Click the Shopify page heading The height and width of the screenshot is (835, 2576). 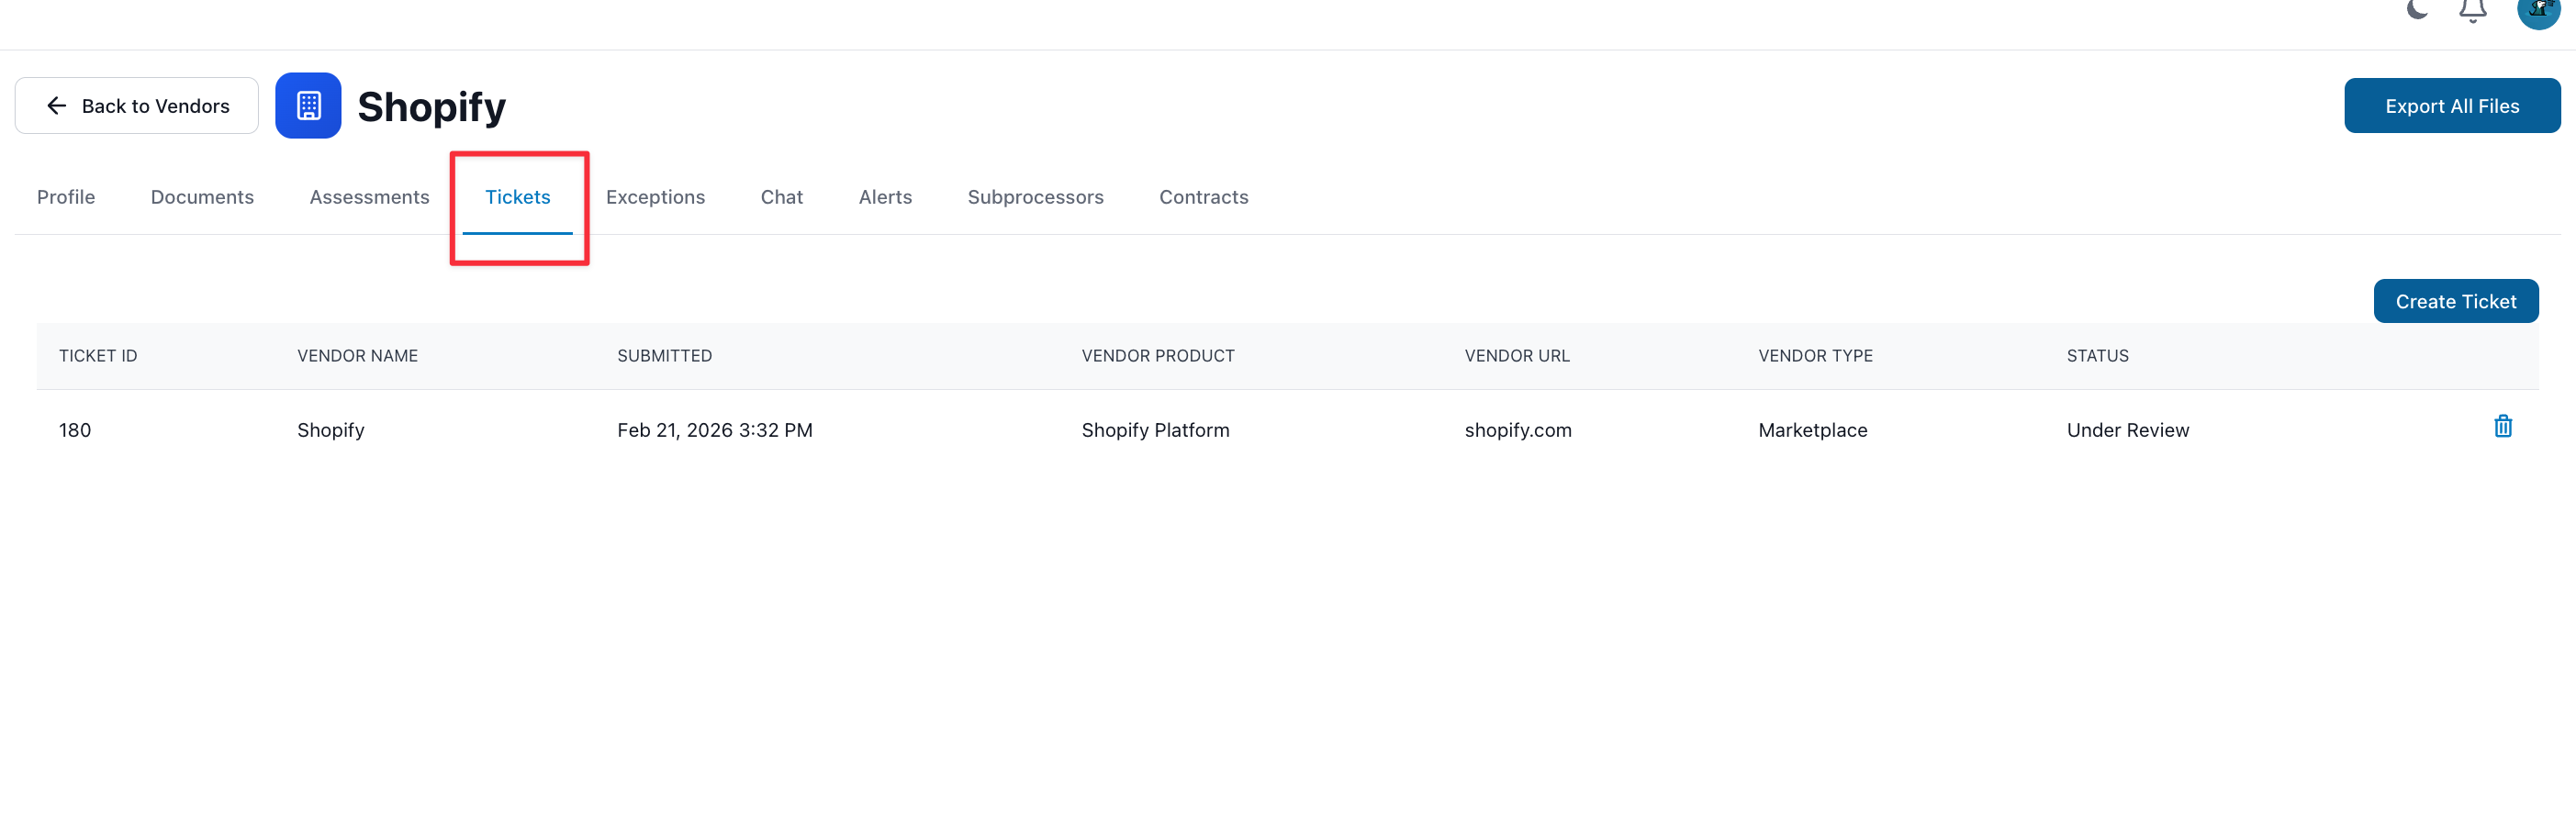pos(432,107)
